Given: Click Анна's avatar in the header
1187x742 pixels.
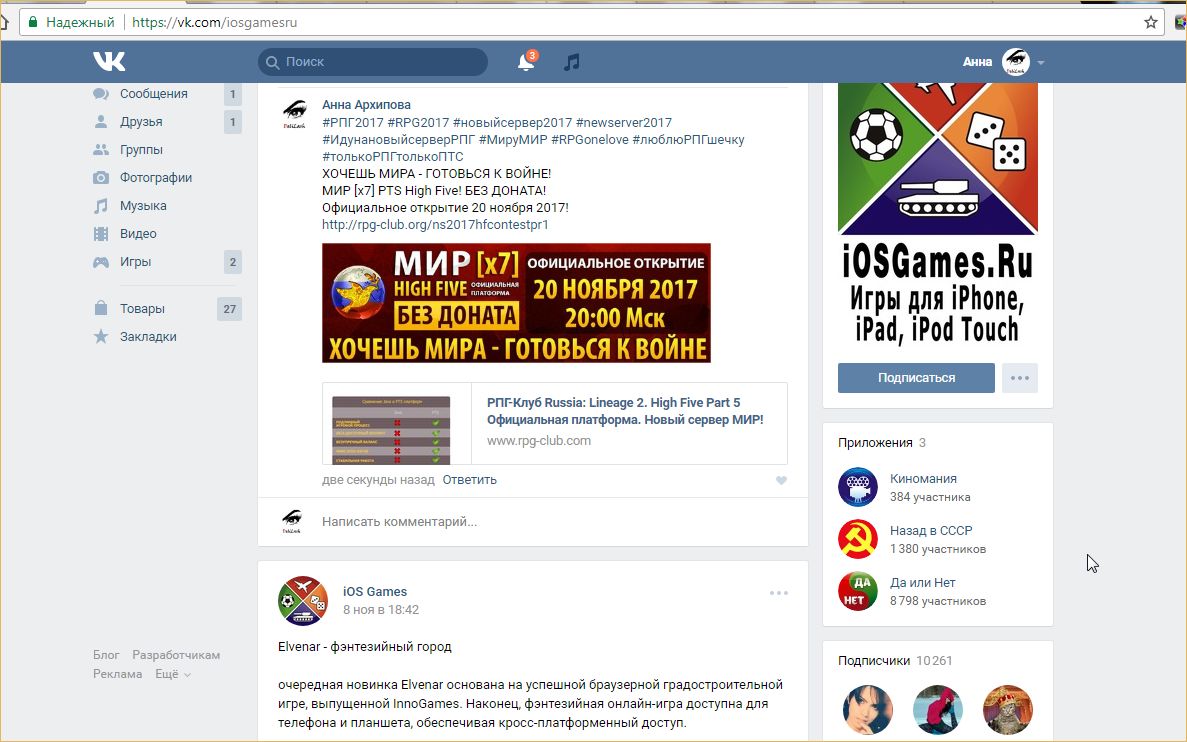Looking at the screenshot, I should click(x=1015, y=62).
